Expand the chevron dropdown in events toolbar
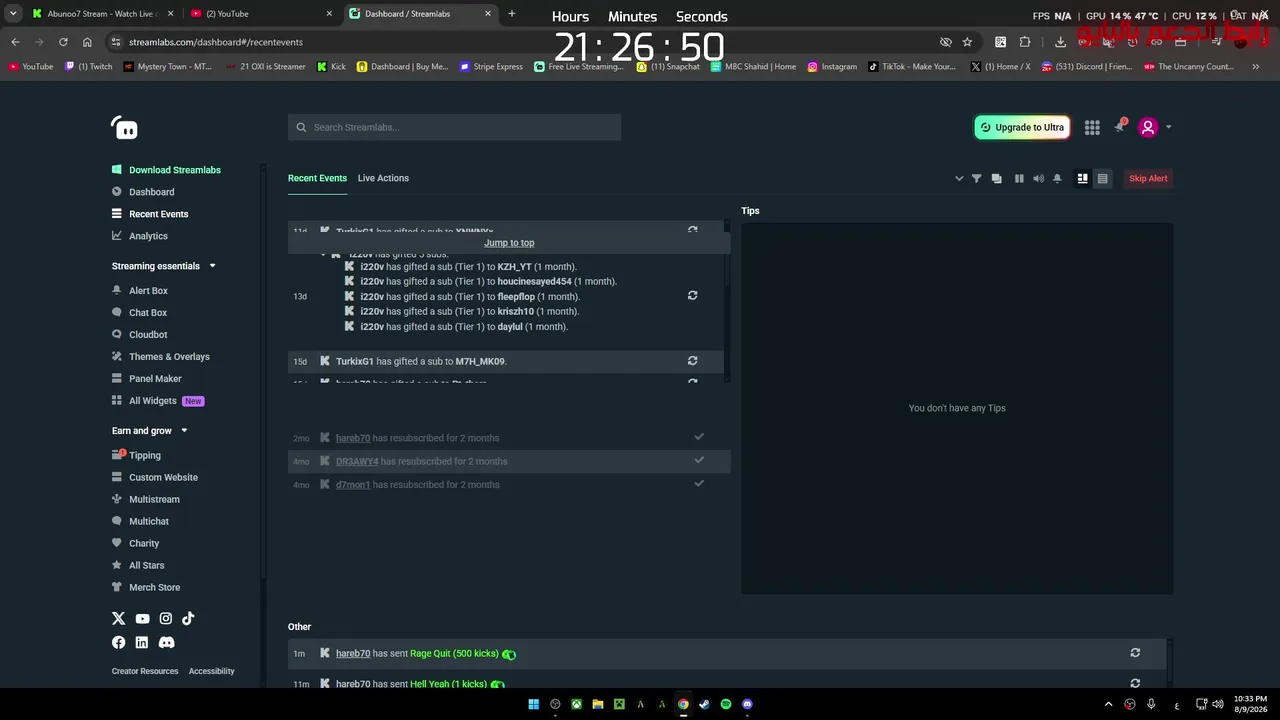Screen dimensions: 1280x720 tap(959, 178)
